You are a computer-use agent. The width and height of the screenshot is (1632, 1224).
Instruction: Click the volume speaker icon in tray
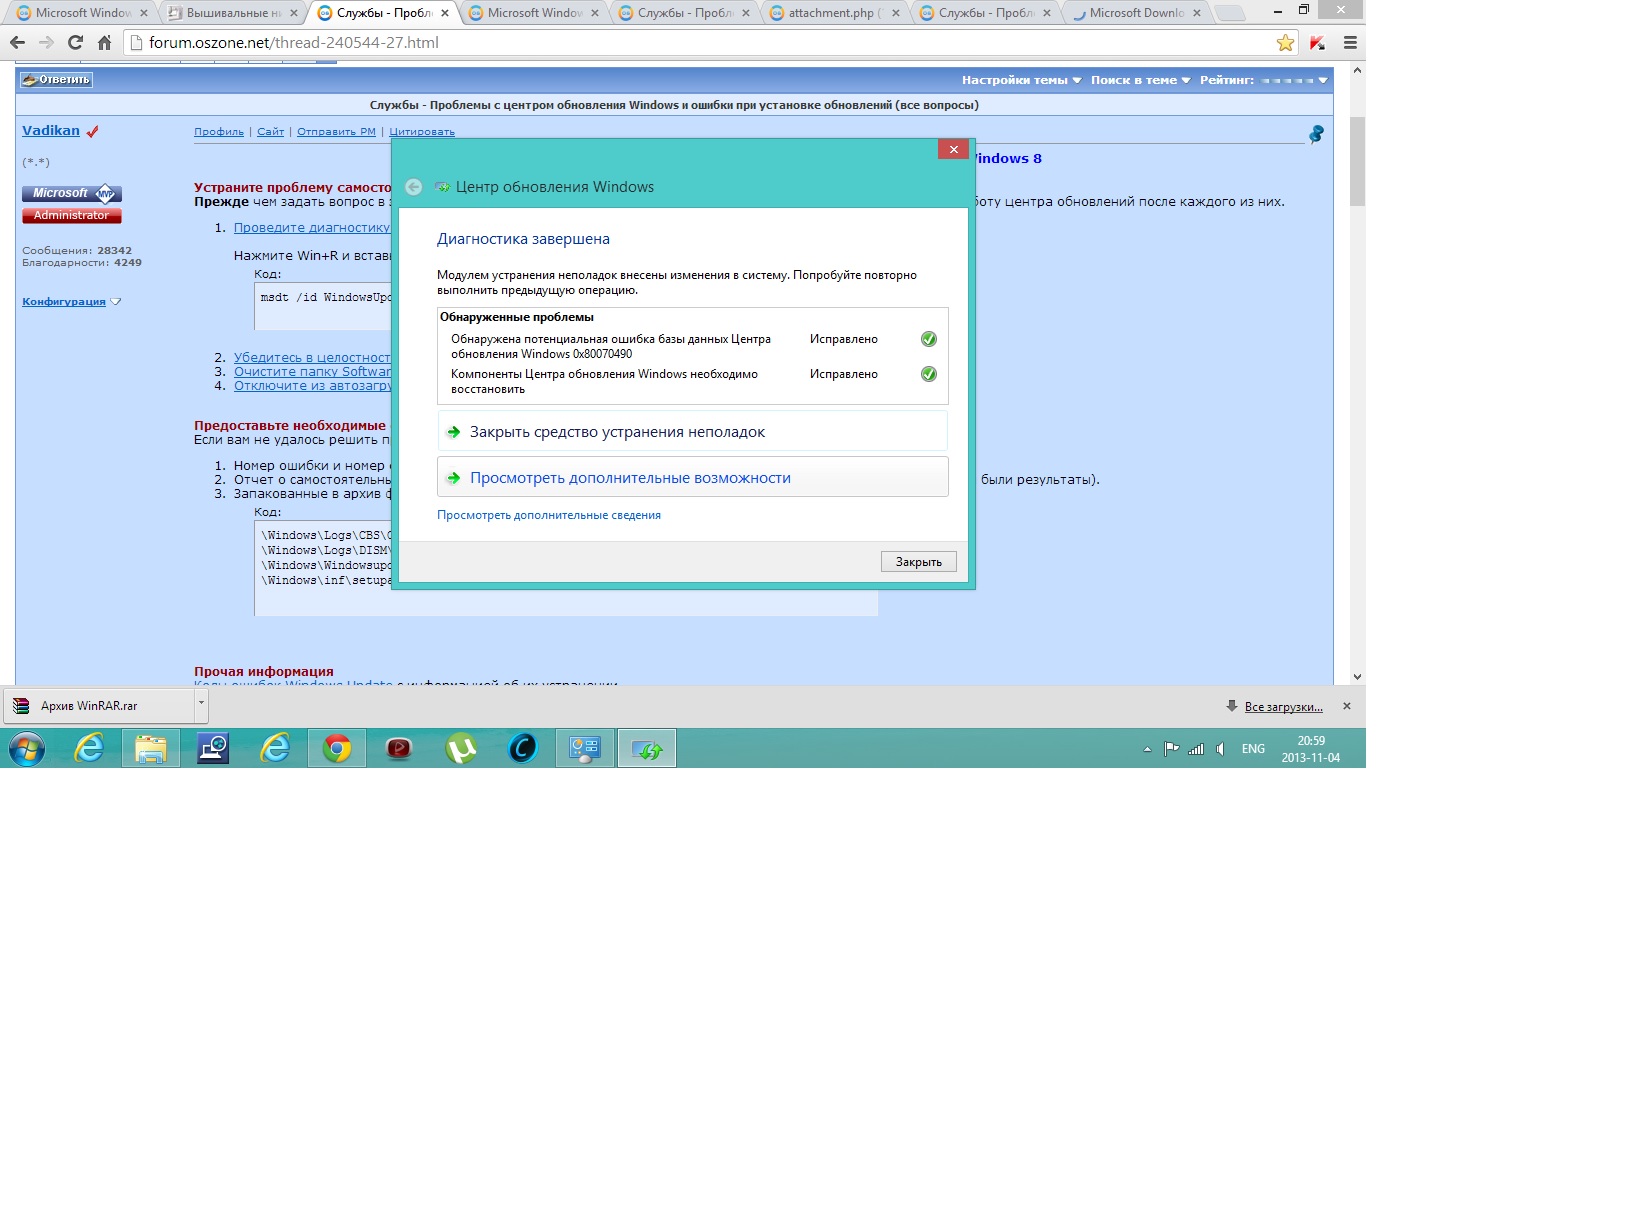coord(1220,749)
